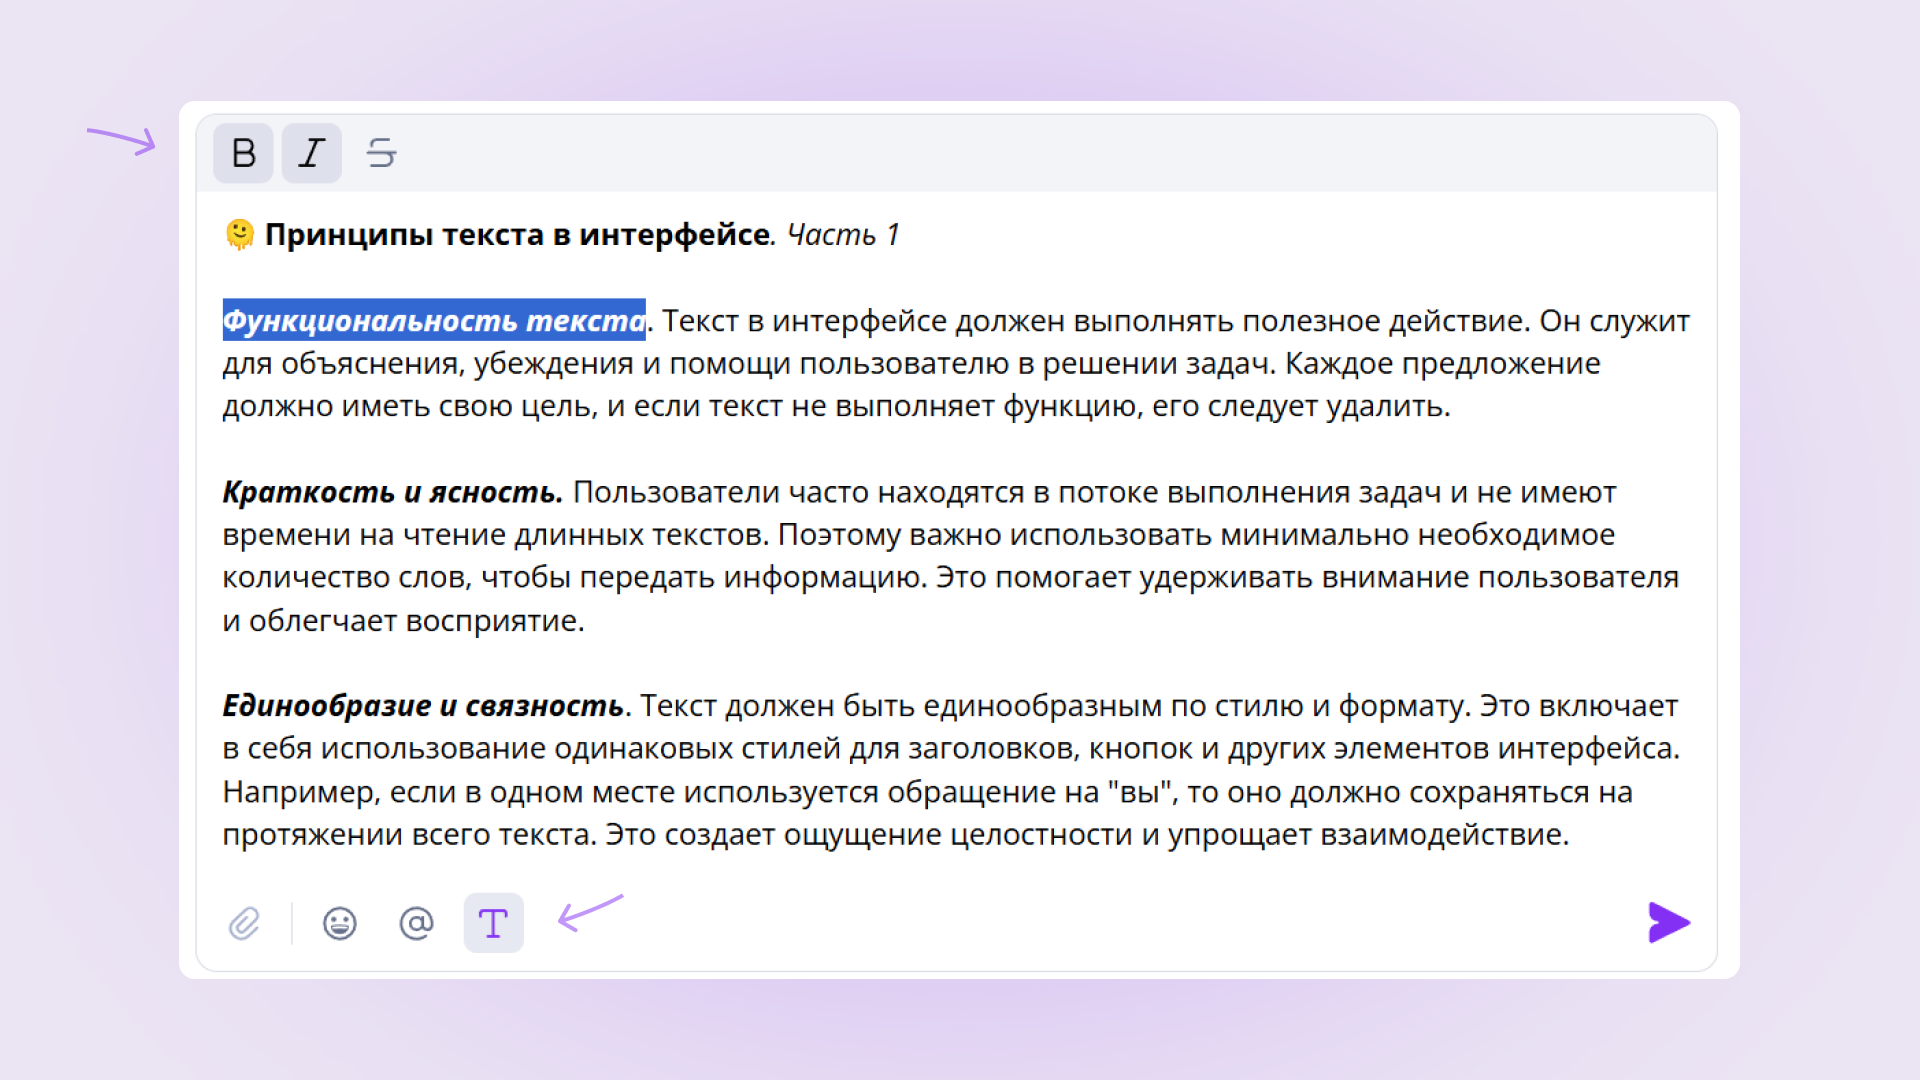Place the cursor in the heading "Принципы текста в интерфейсе"
1920x1080 pixels.
(x=517, y=235)
